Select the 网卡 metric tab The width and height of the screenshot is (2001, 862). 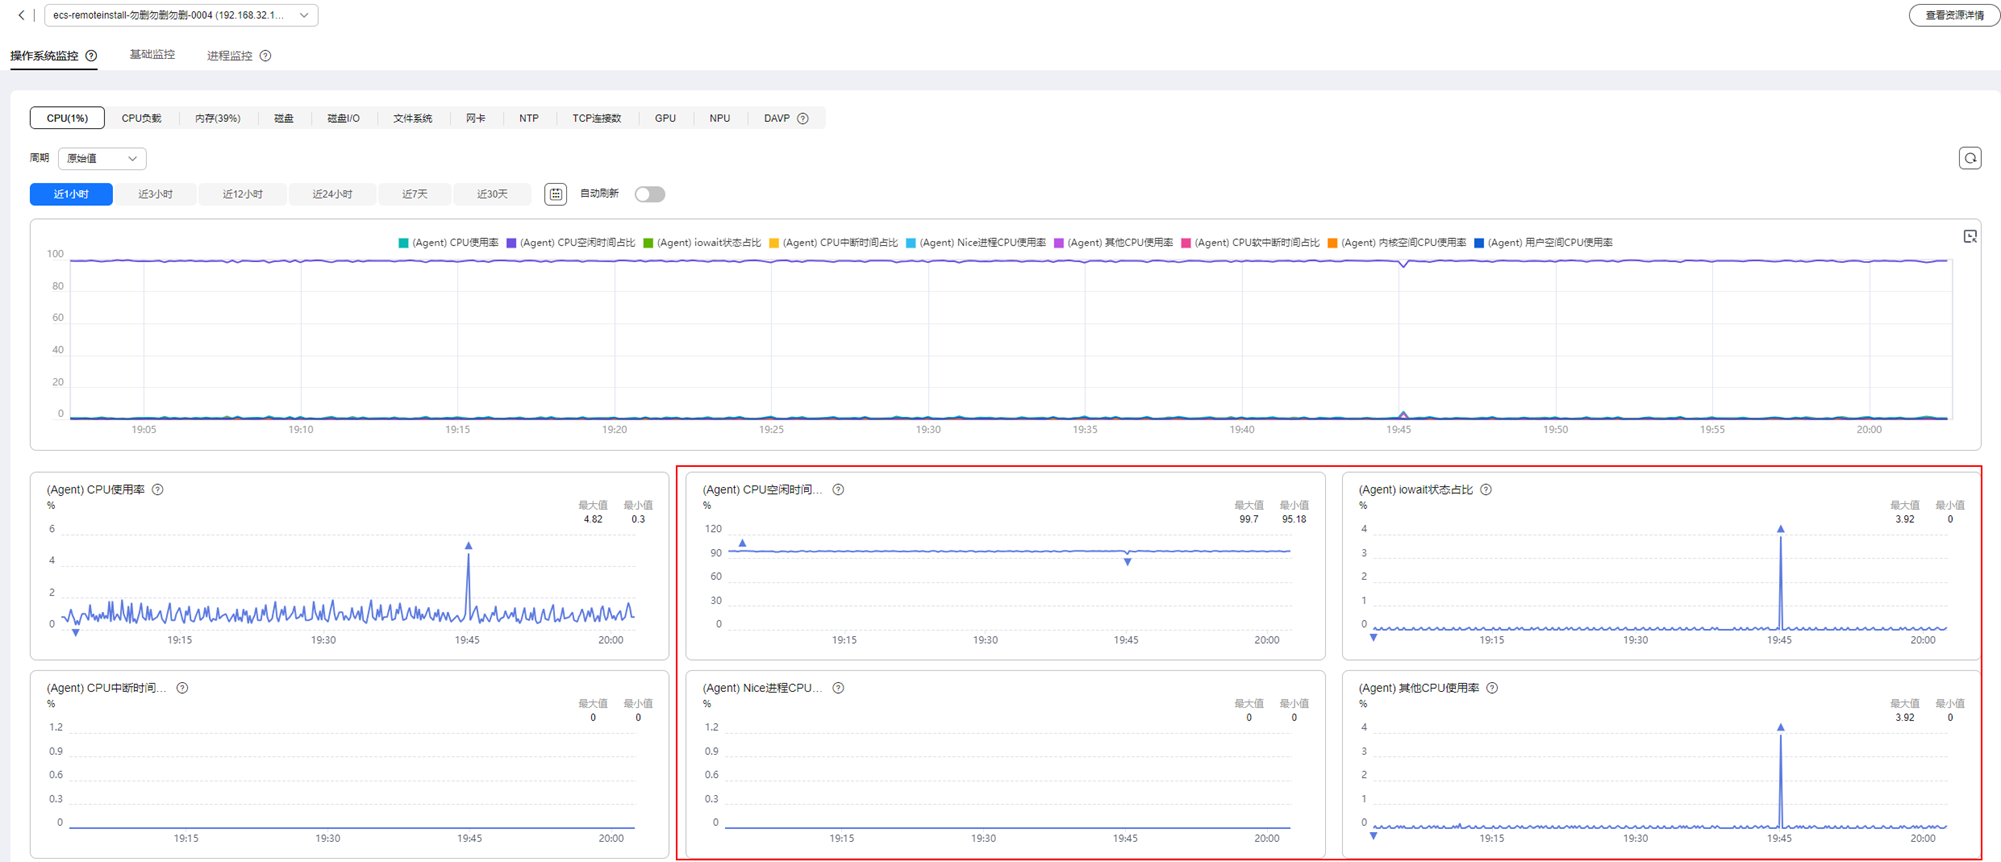(x=475, y=118)
